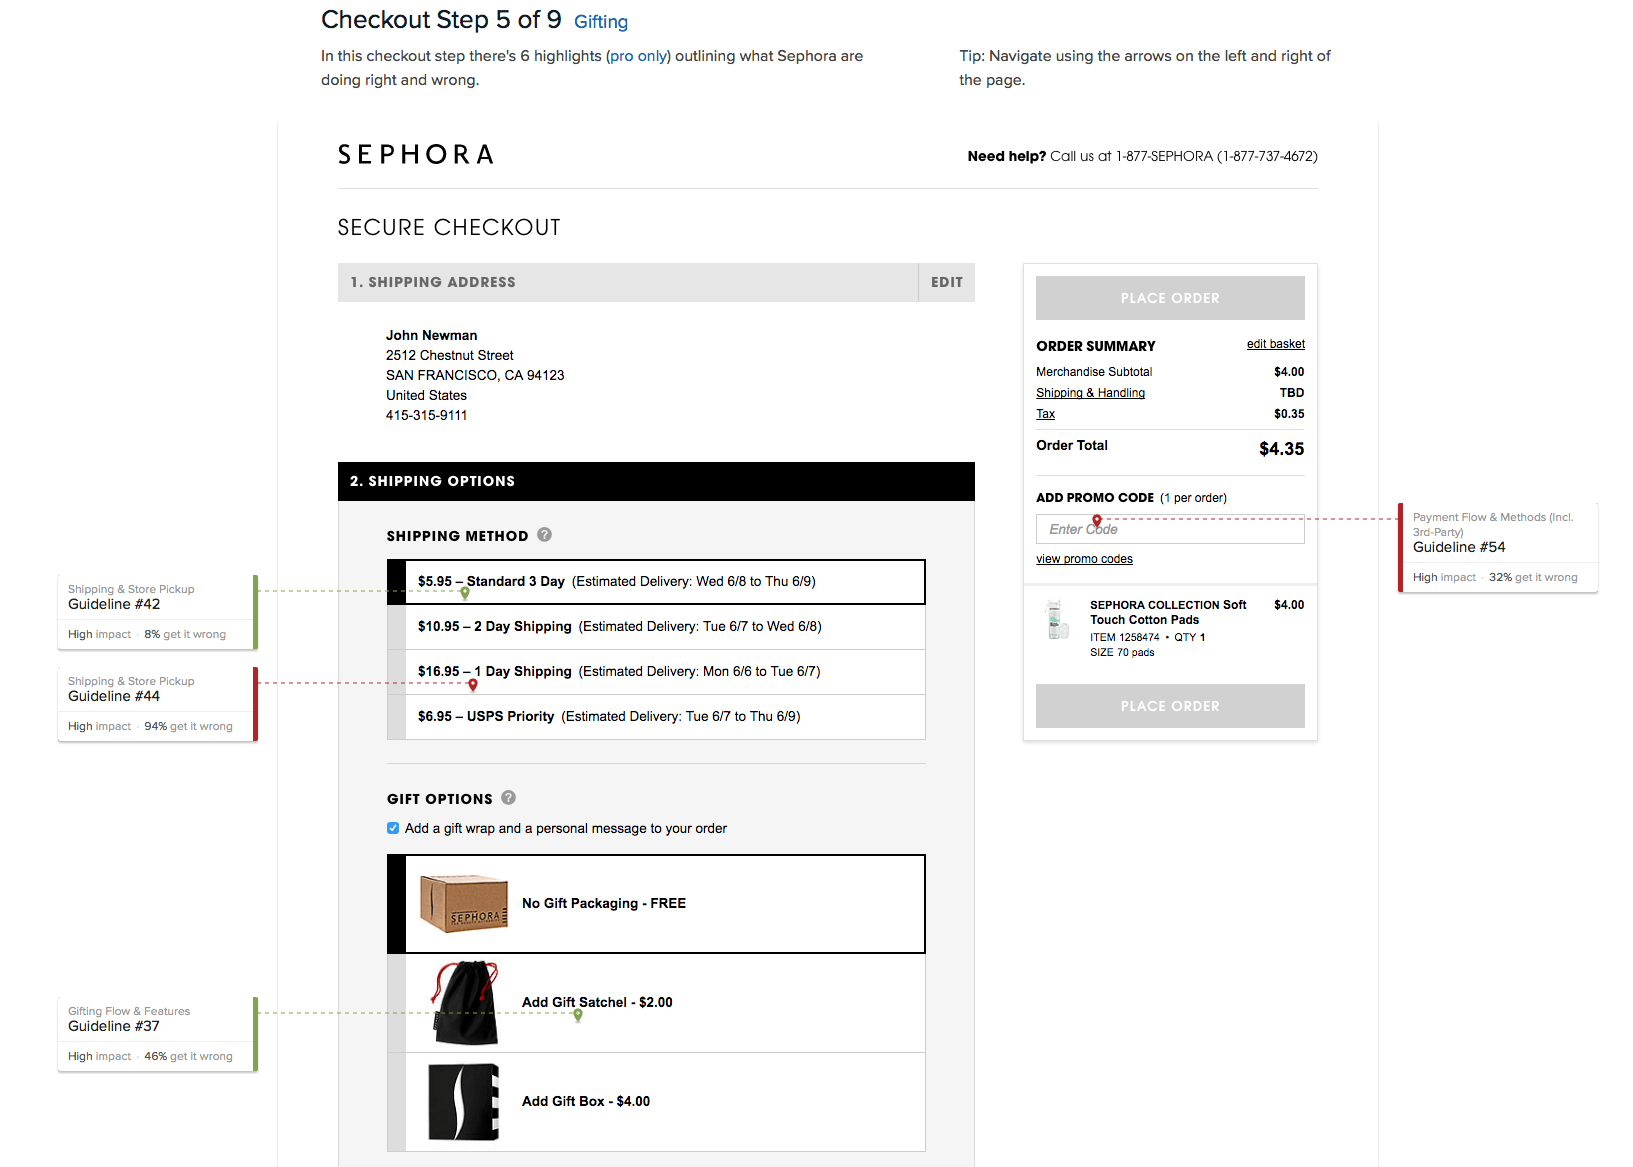Open Guideline #44 annotation card
1633x1167 pixels.
point(157,704)
